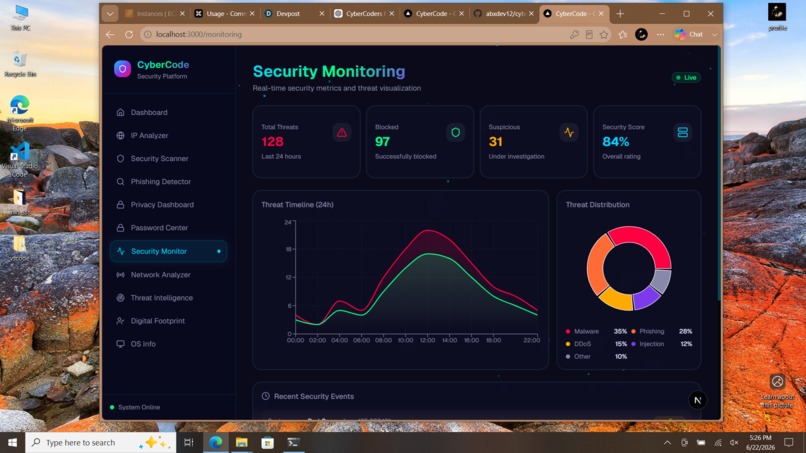Open Phishing Detector via magnifier icon
This screenshot has height=453, width=806.
[x=120, y=182]
